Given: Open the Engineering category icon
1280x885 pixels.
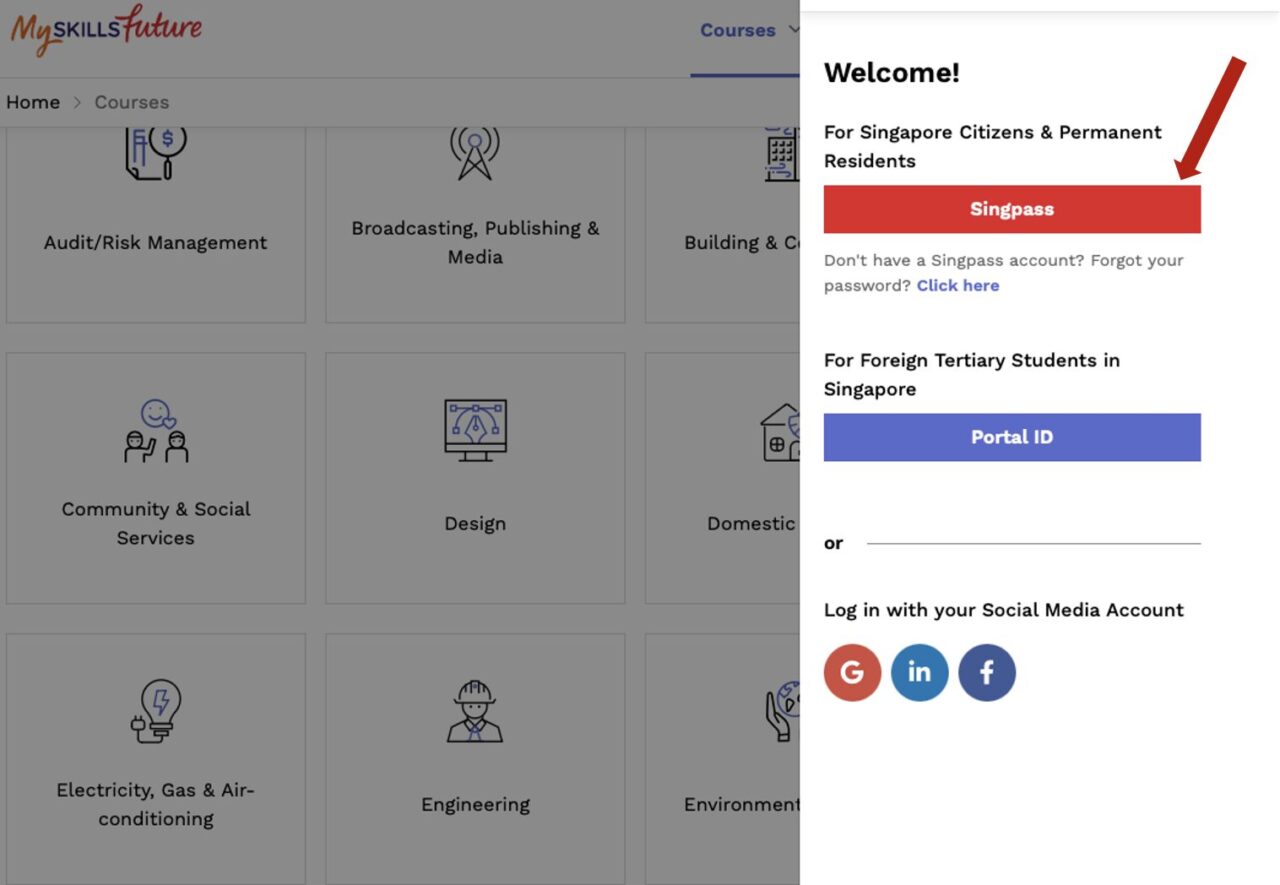Looking at the screenshot, I should point(475,711).
